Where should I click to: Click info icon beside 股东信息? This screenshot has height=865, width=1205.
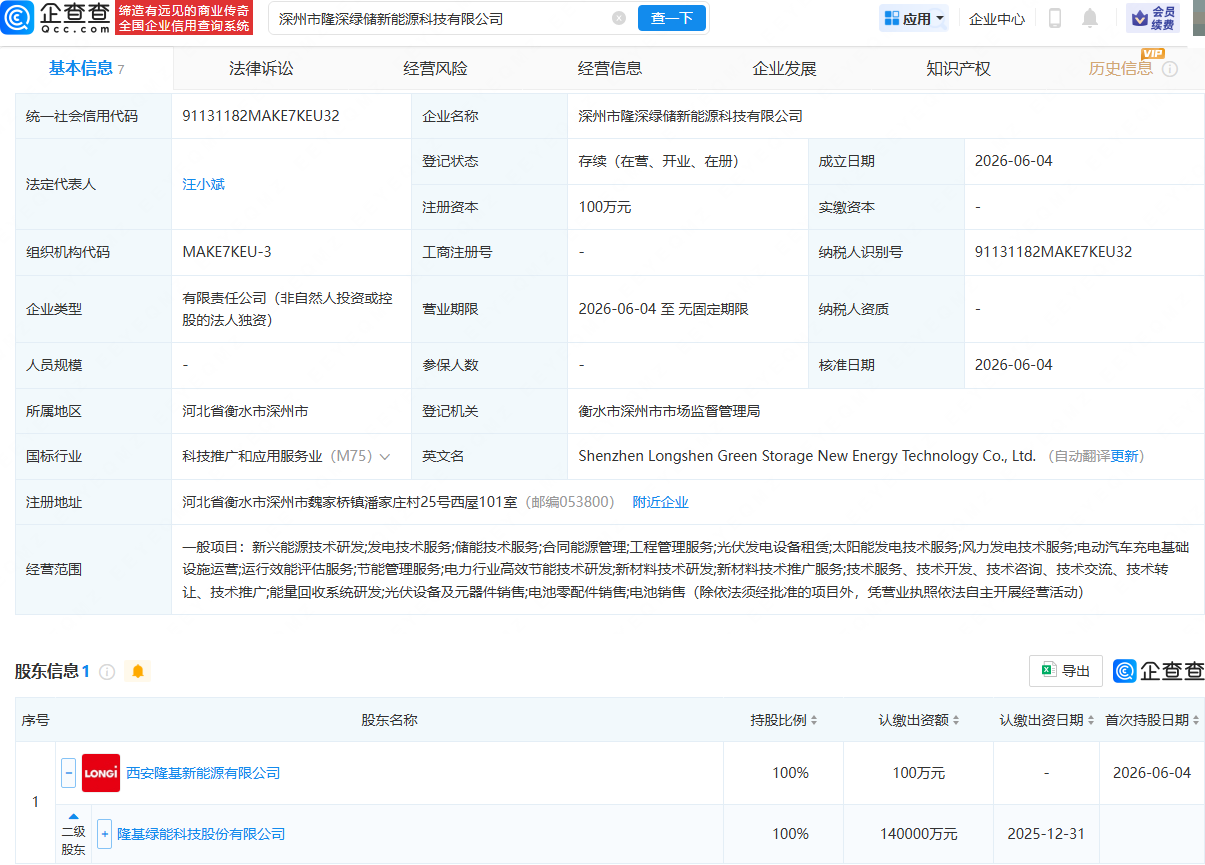(x=107, y=672)
